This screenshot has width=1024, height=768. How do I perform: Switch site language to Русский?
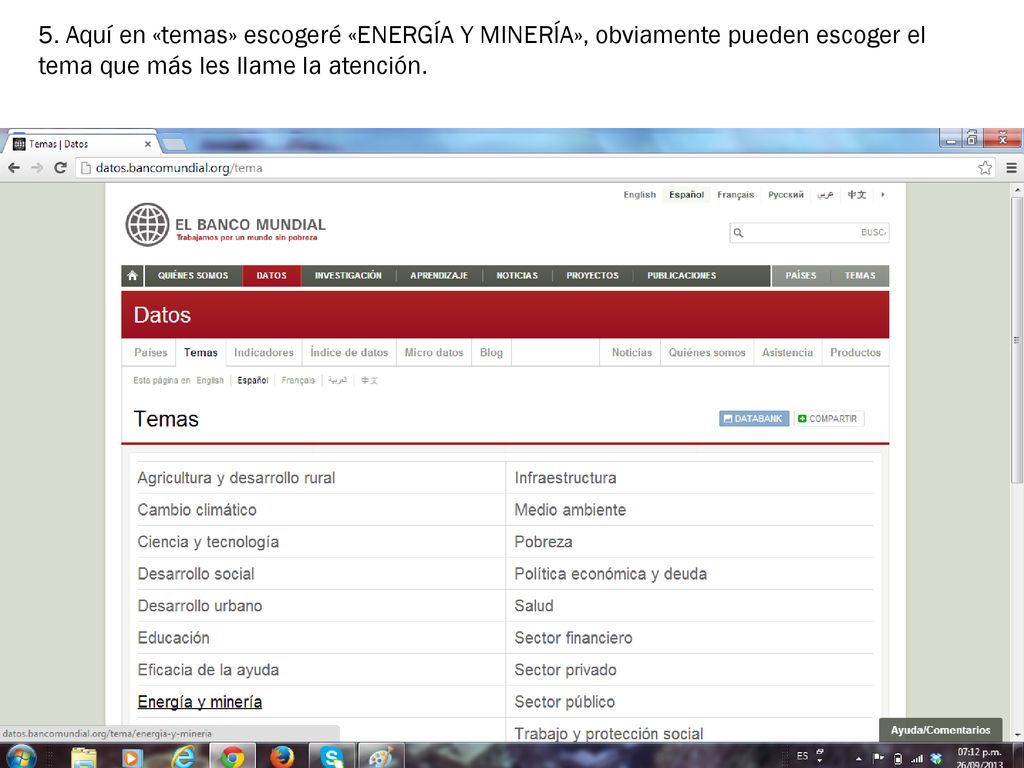click(786, 195)
